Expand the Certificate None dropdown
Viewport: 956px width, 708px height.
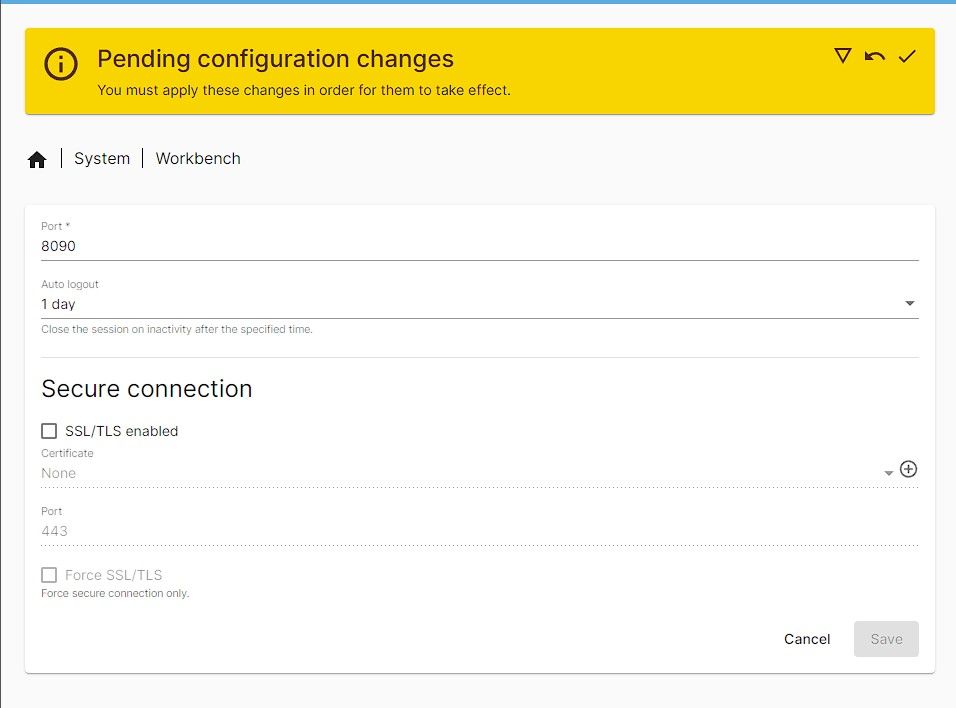888,471
